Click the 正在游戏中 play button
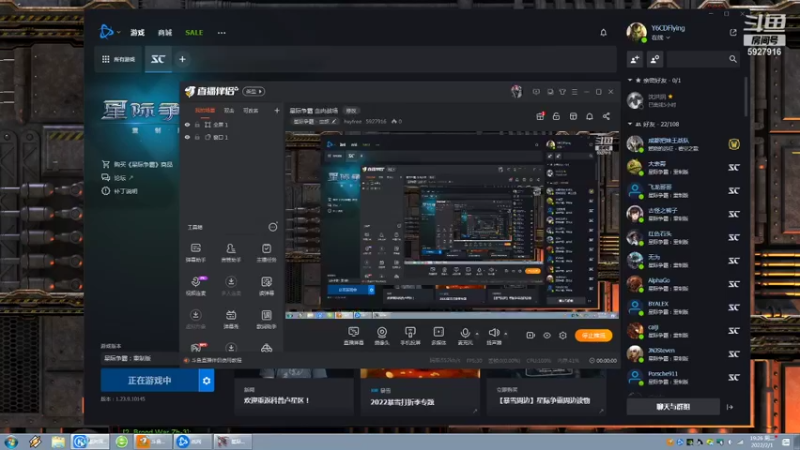 coord(149,381)
